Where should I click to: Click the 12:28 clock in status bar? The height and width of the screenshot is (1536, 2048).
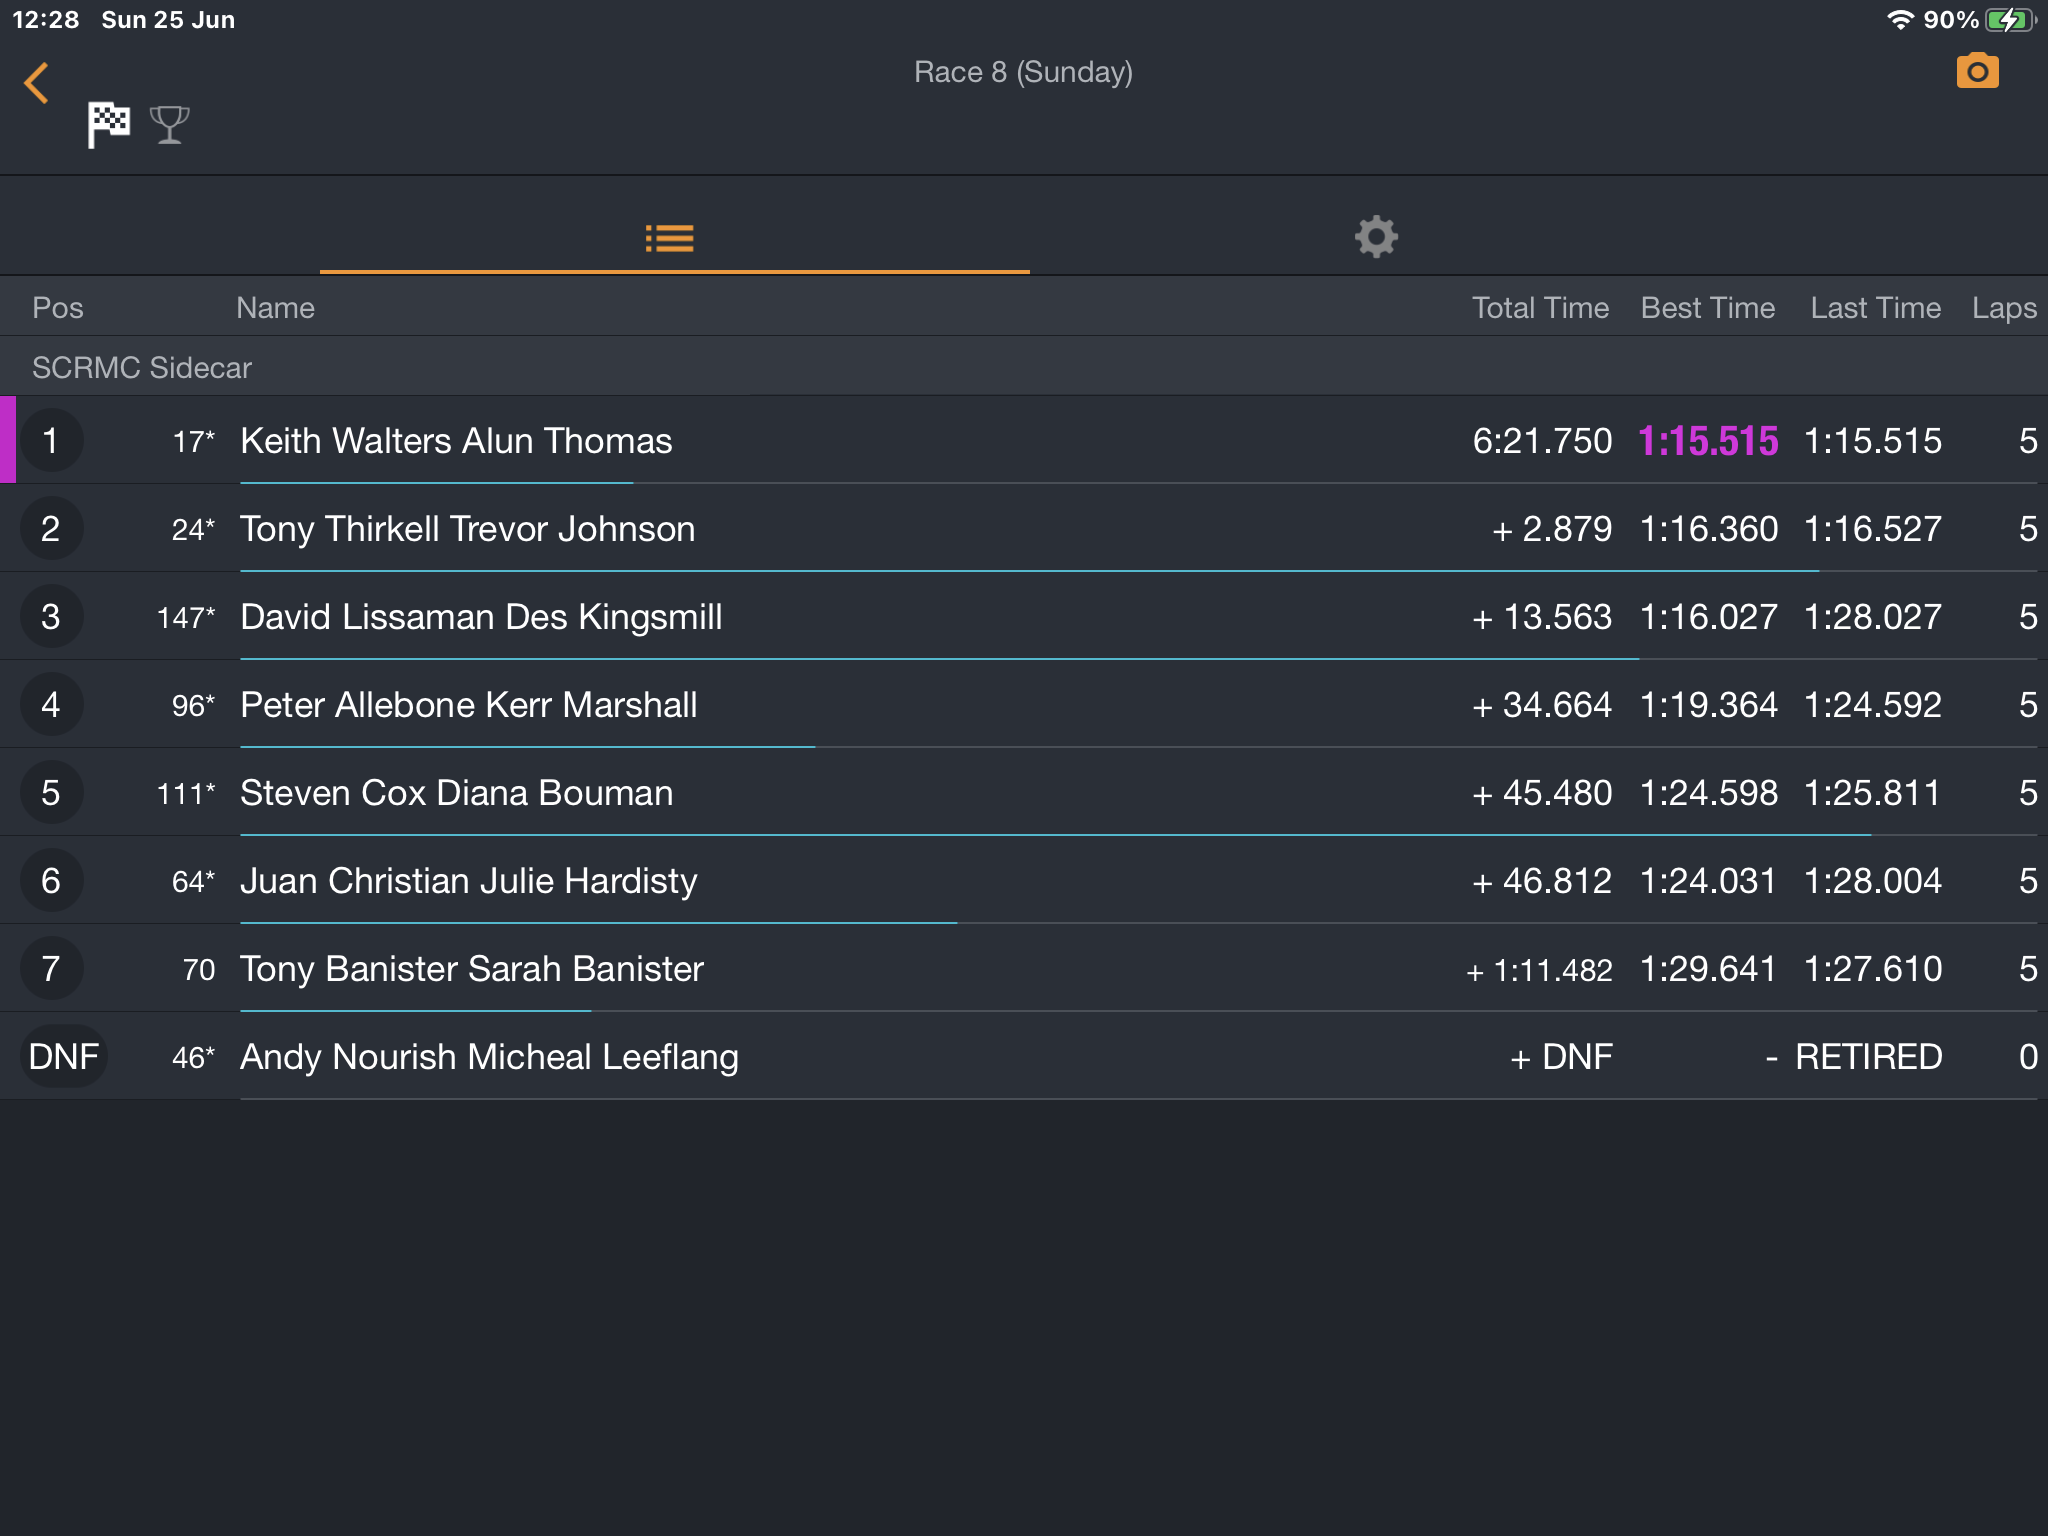[x=46, y=20]
